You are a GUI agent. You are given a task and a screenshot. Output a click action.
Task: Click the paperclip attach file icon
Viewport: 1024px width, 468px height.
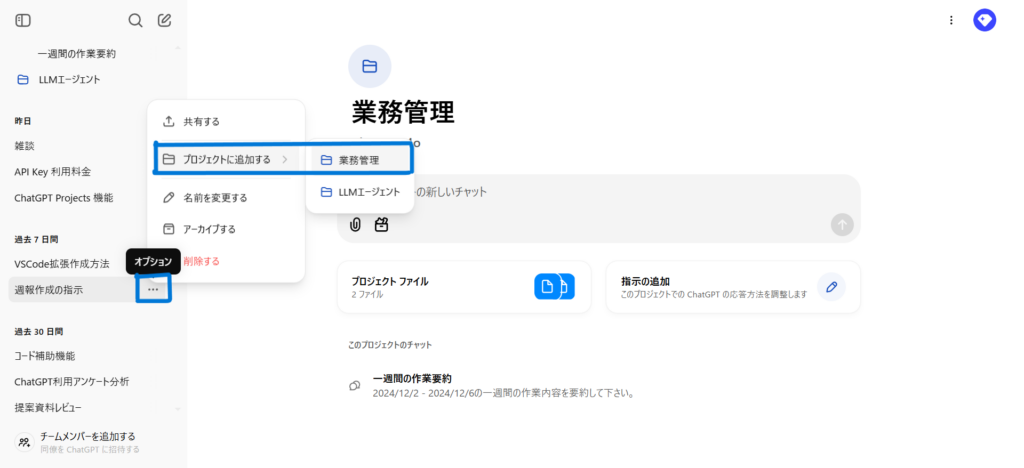coord(355,225)
